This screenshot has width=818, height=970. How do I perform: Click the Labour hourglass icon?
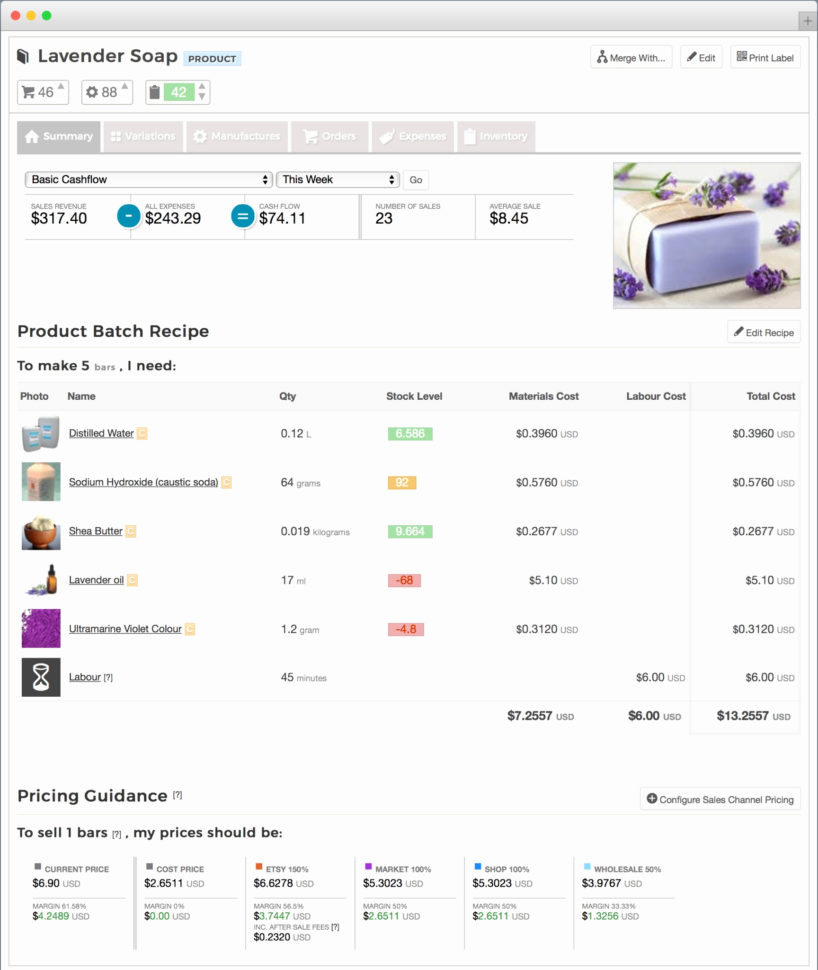(x=40, y=677)
